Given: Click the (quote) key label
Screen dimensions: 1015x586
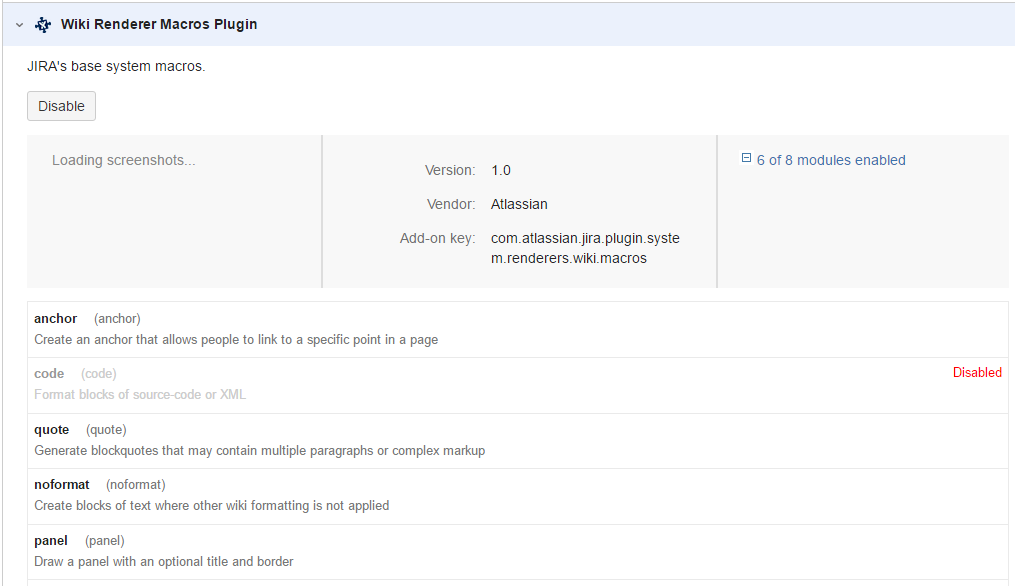Looking at the screenshot, I should pos(106,429).
